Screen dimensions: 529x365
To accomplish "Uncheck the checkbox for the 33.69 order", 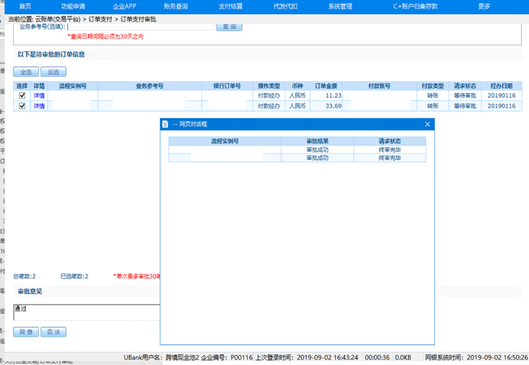I will (x=22, y=106).
